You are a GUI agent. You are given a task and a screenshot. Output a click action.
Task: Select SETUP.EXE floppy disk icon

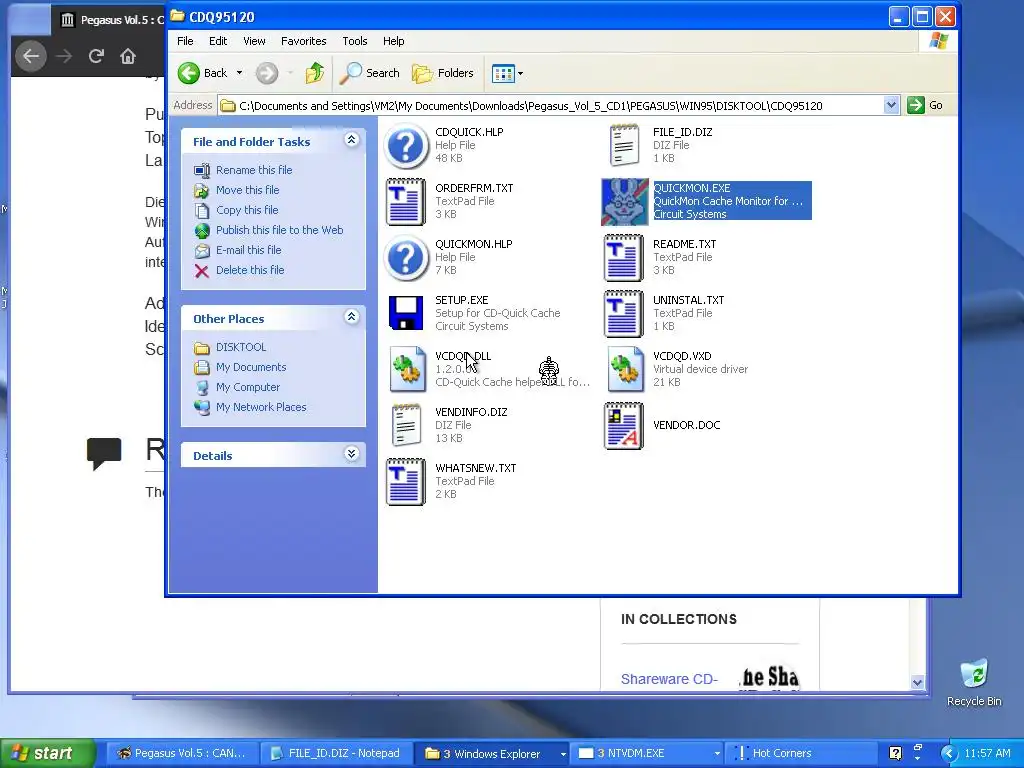406,313
